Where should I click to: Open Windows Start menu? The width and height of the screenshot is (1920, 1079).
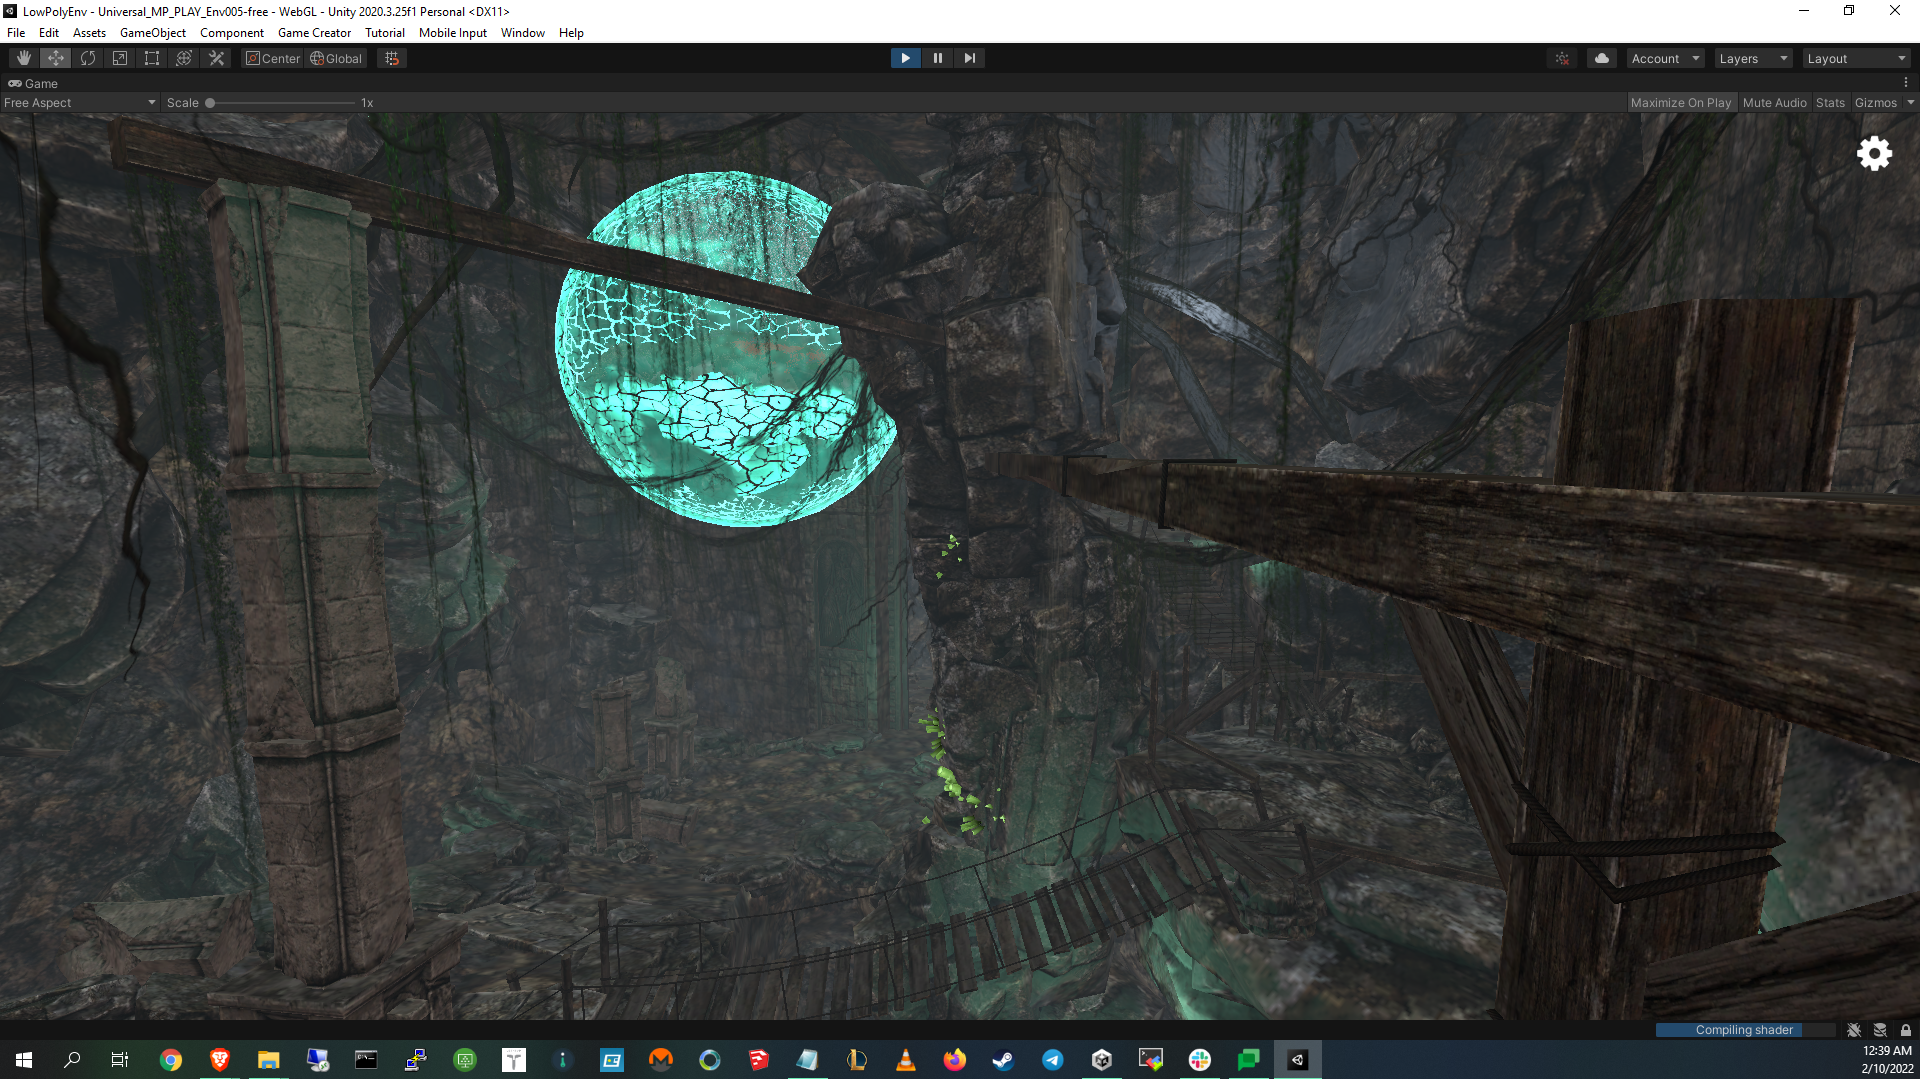[x=24, y=1060]
